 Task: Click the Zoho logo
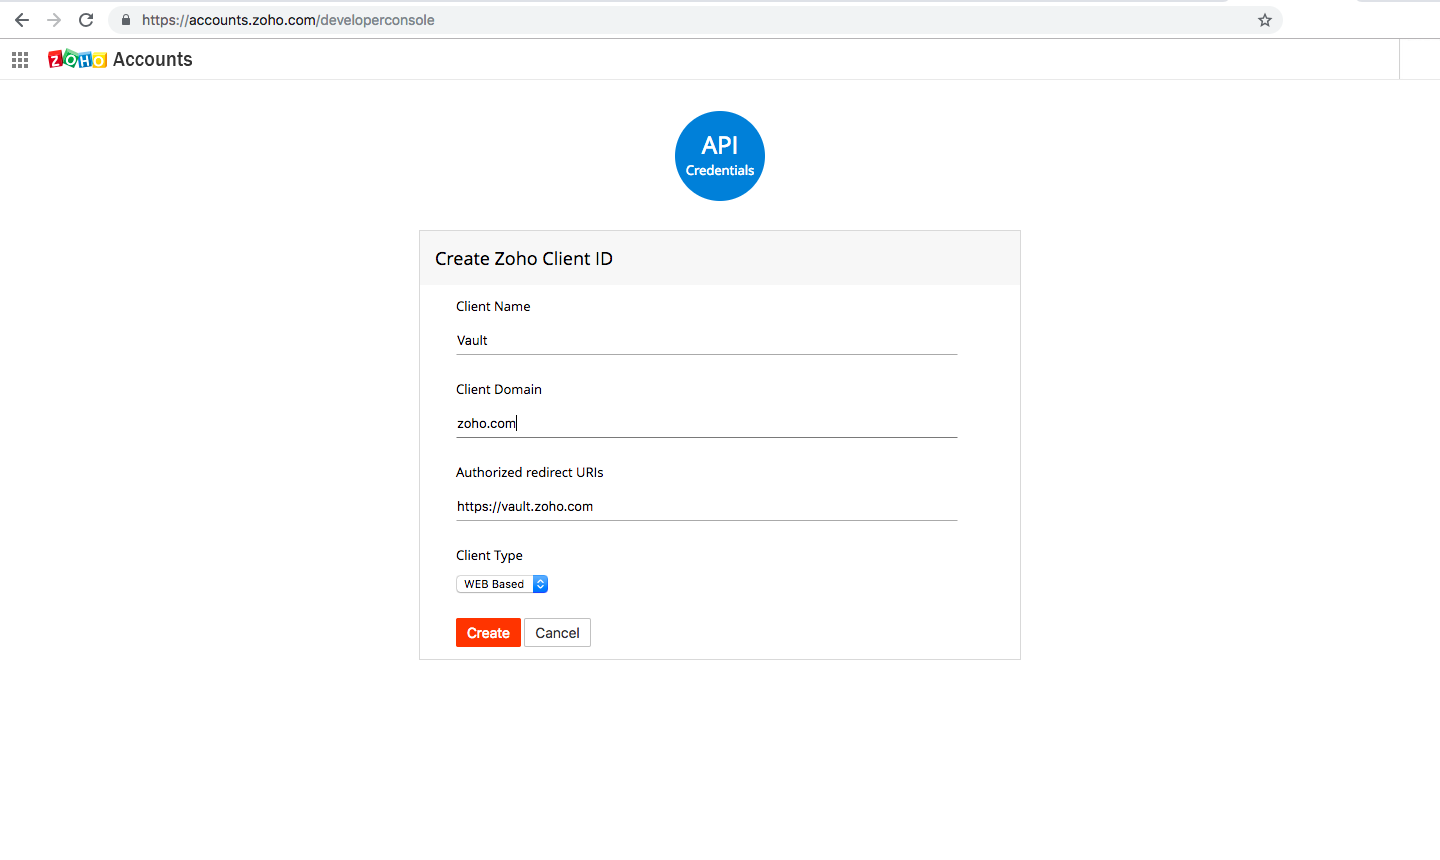77,60
